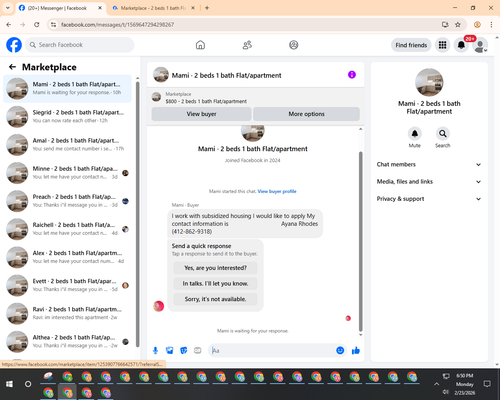500x400 pixels.
Task: Click the conversation list scrollbar
Action: tap(137, 215)
